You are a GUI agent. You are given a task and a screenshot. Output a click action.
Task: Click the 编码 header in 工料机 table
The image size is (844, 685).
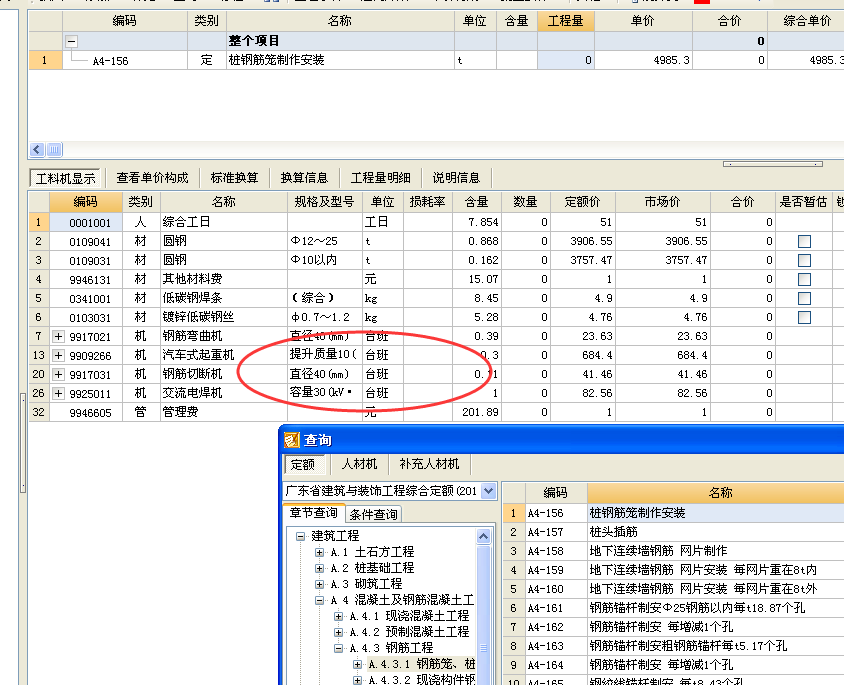pyautogui.click(x=86, y=202)
